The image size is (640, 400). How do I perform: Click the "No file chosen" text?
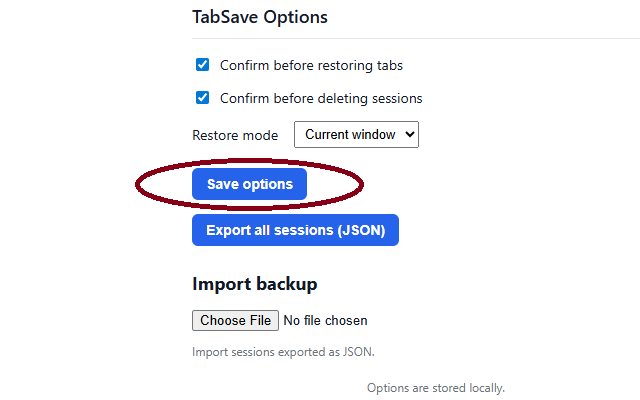tap(325, 320)
